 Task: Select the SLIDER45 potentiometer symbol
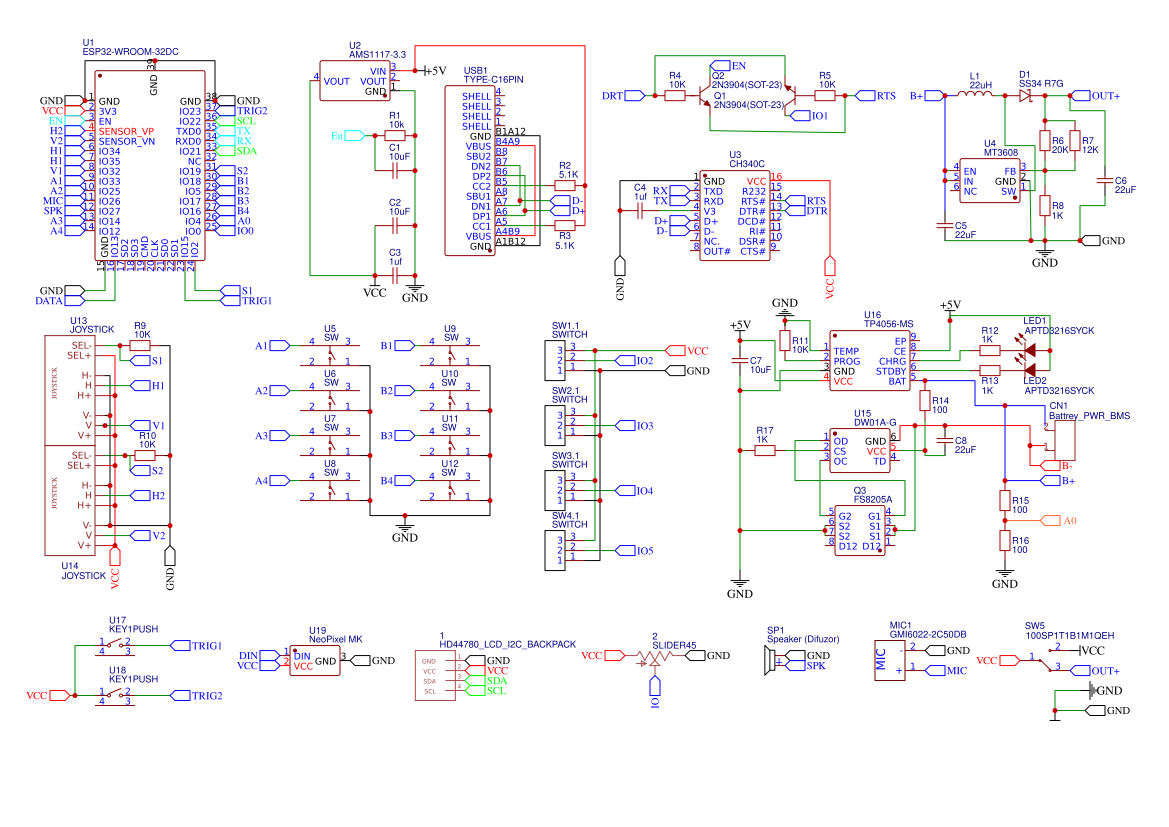tap(654, 656)
